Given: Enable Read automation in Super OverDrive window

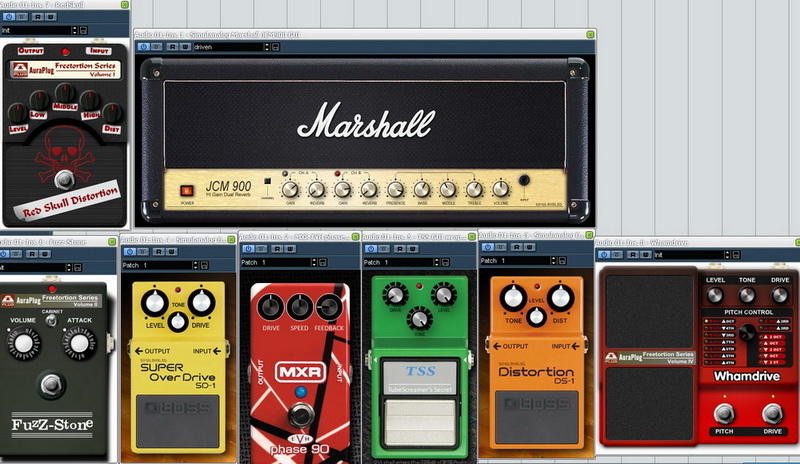Looking at the screenshot, I should pos(159,252).
